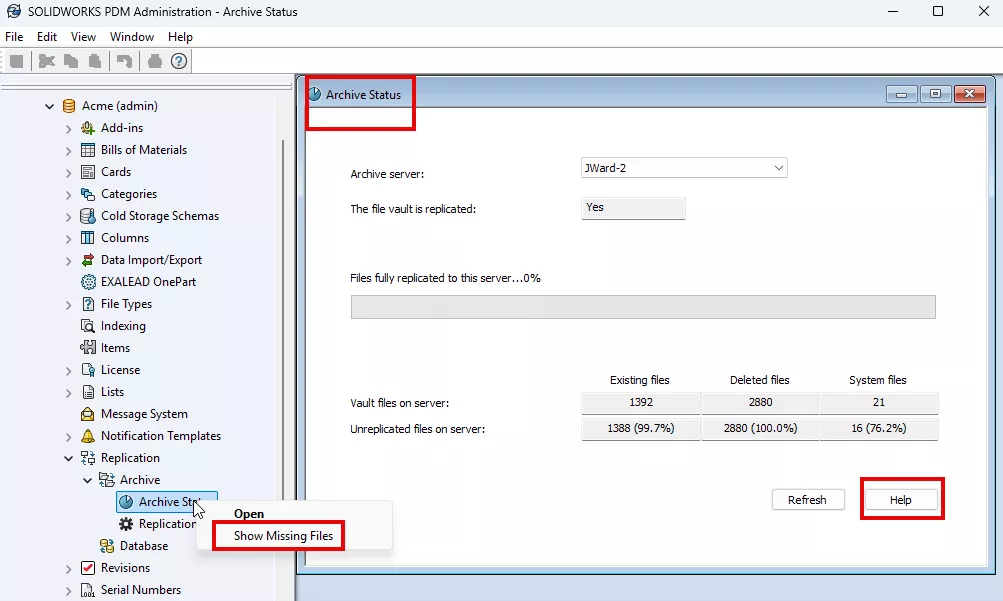Click the Columns icon
The image size is (1003, 601).
tap(88, 238)
